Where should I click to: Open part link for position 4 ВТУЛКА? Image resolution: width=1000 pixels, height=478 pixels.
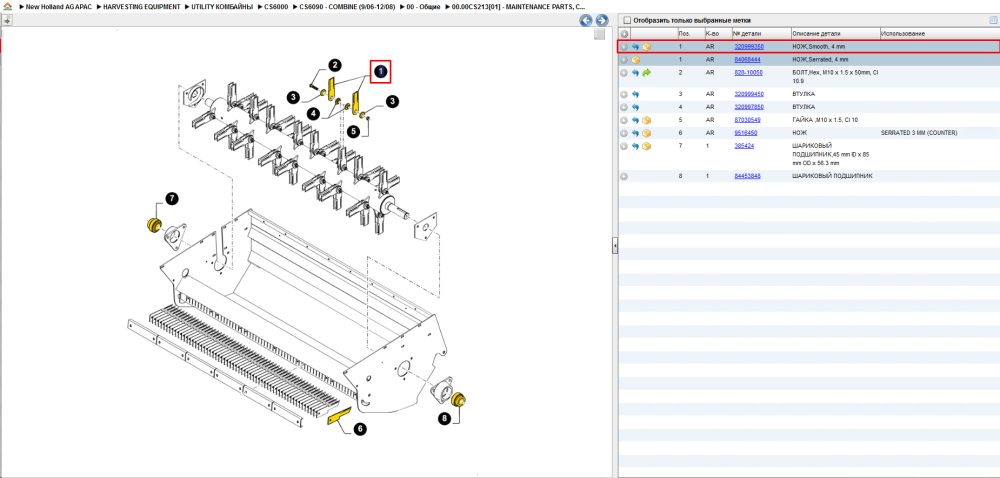click(749, 107)
